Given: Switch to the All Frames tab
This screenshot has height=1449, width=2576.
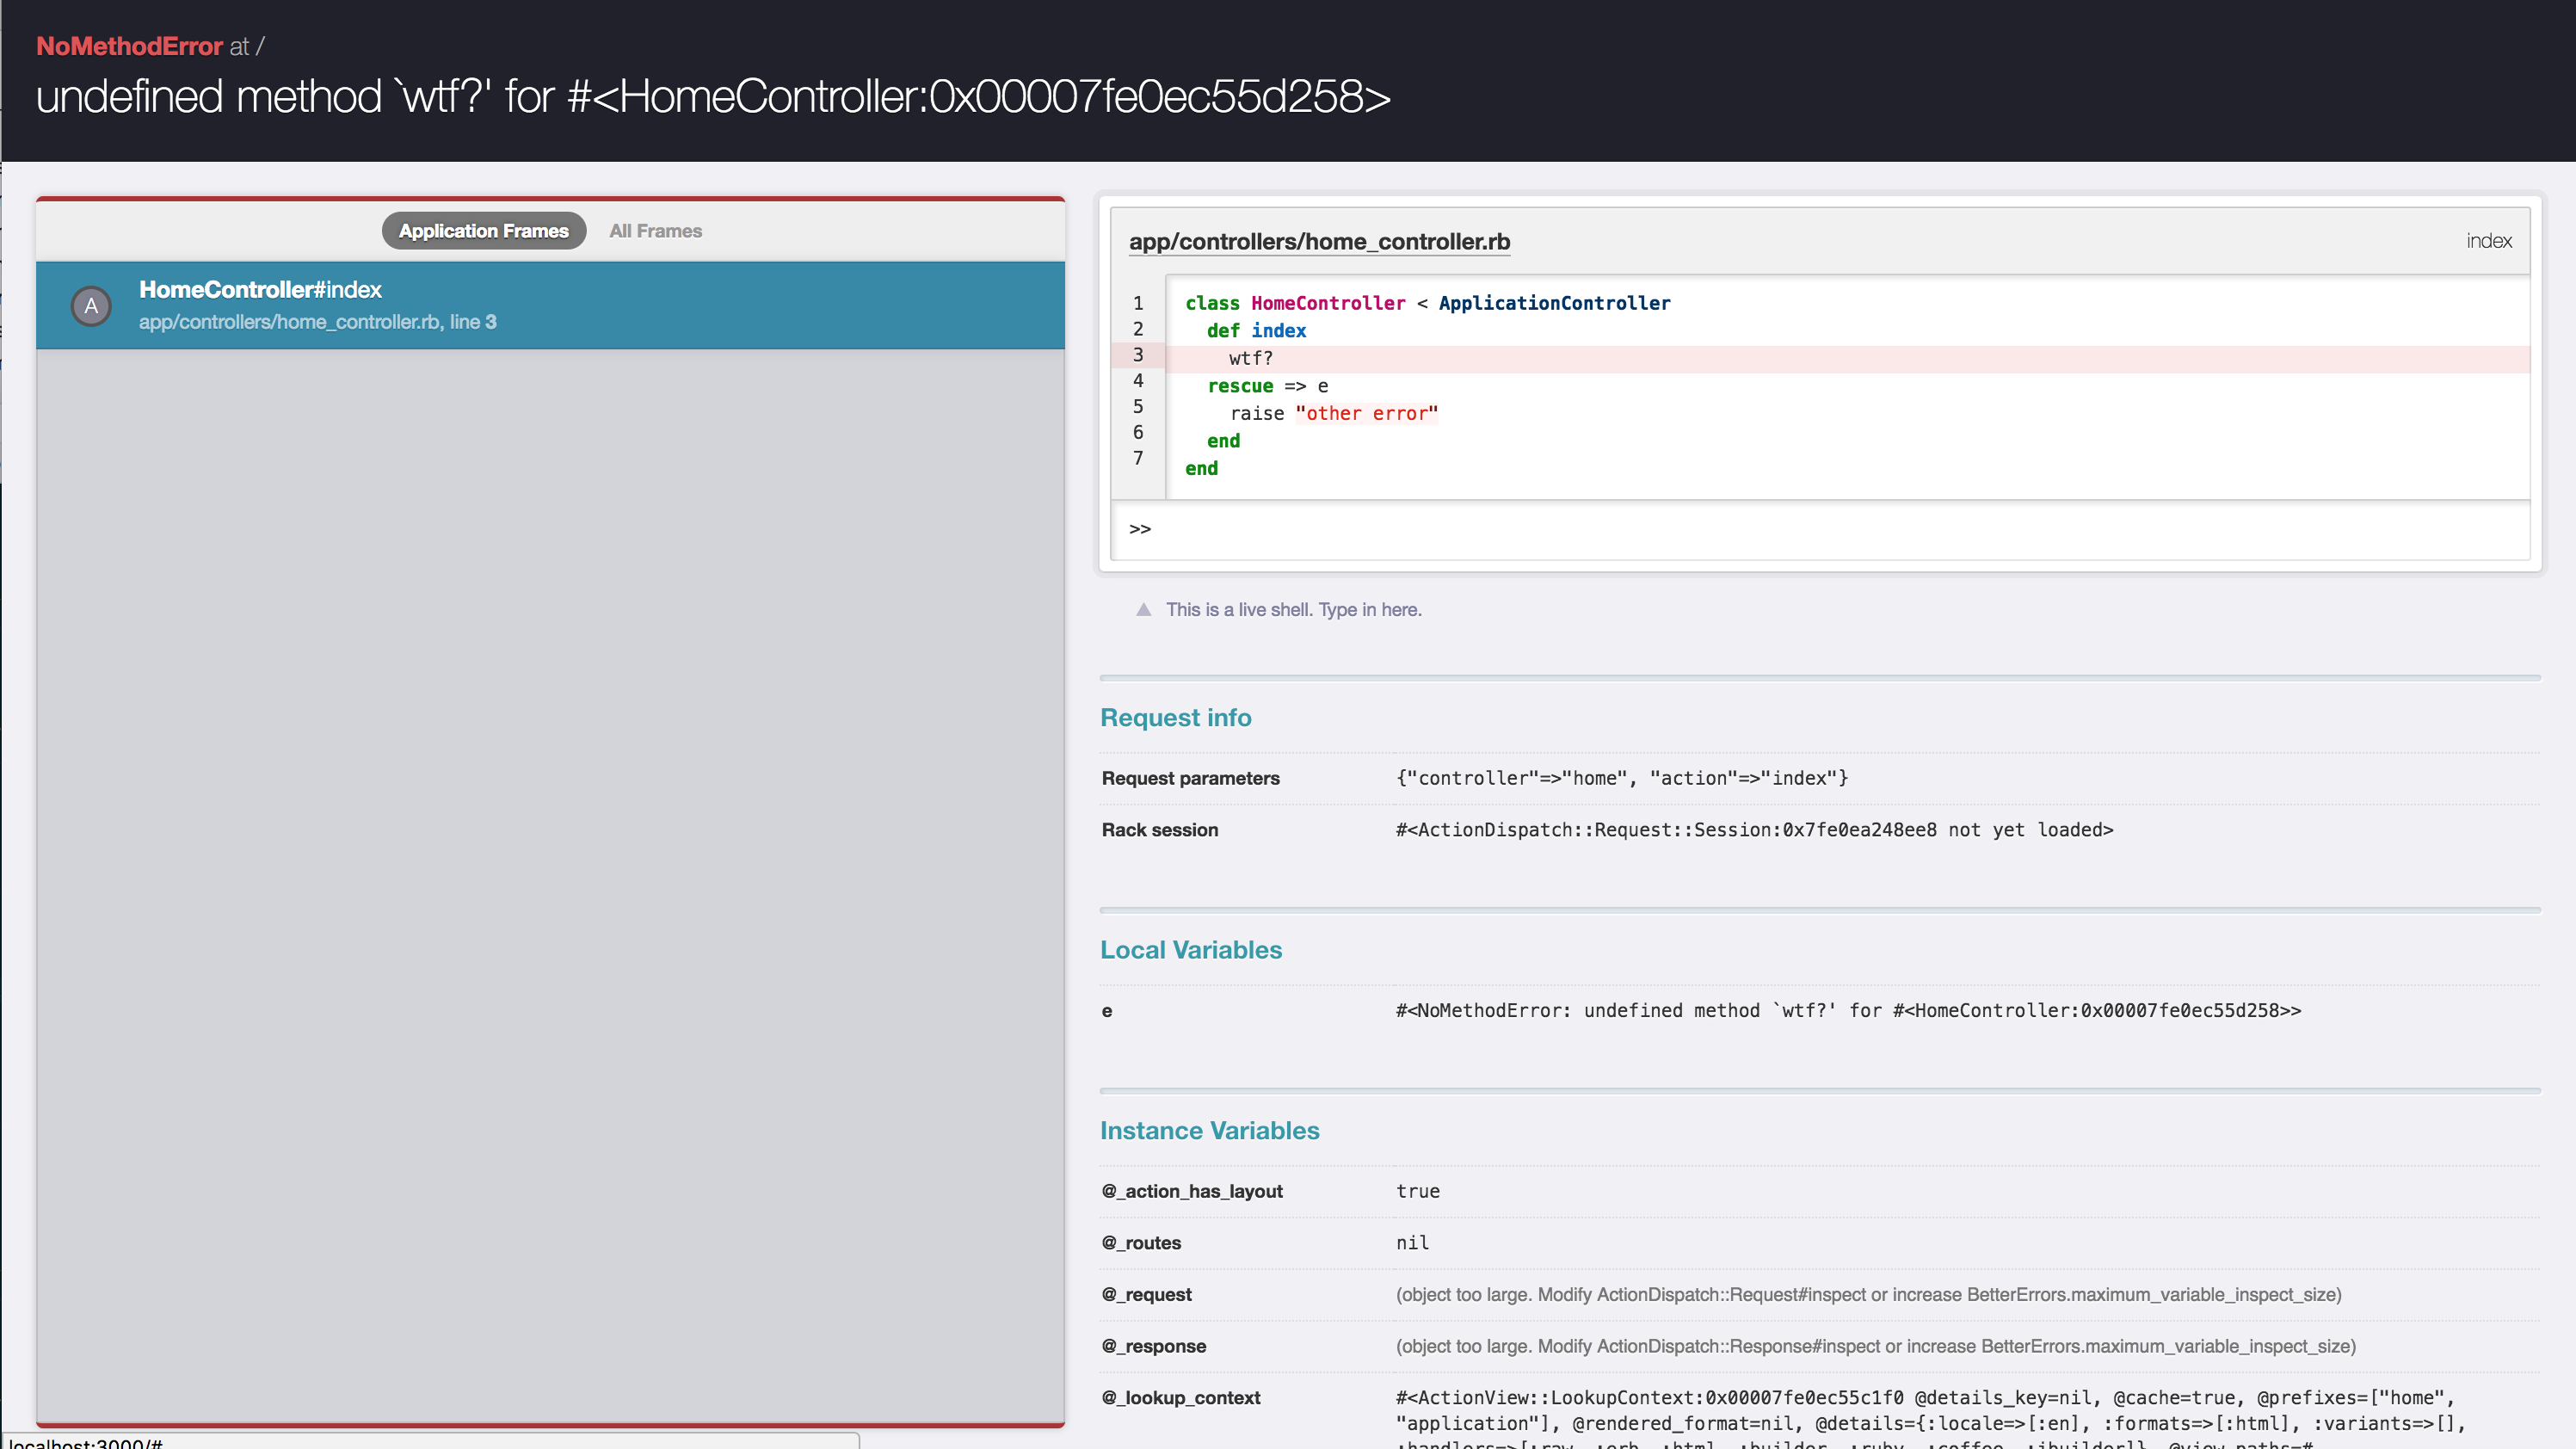Looking at the screenshot, I should pos(655,231).
